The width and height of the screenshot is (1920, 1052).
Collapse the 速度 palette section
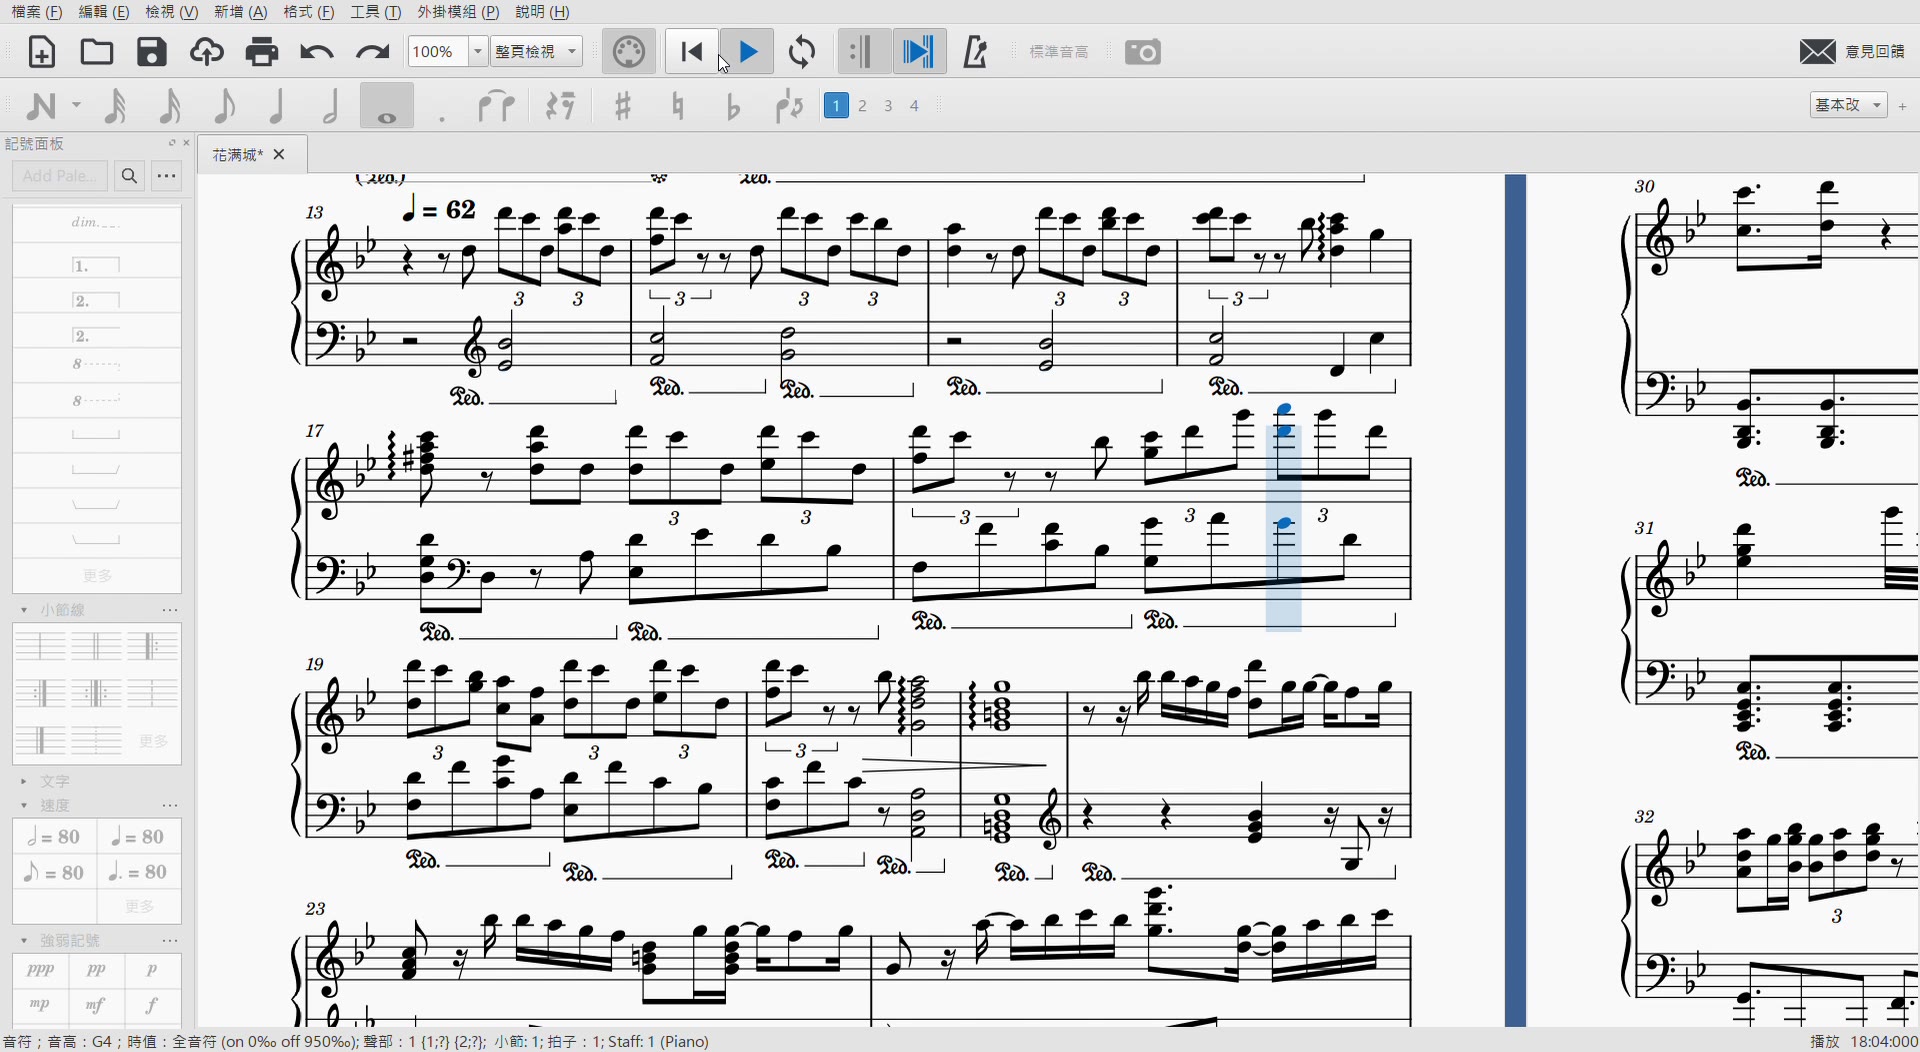24,806
